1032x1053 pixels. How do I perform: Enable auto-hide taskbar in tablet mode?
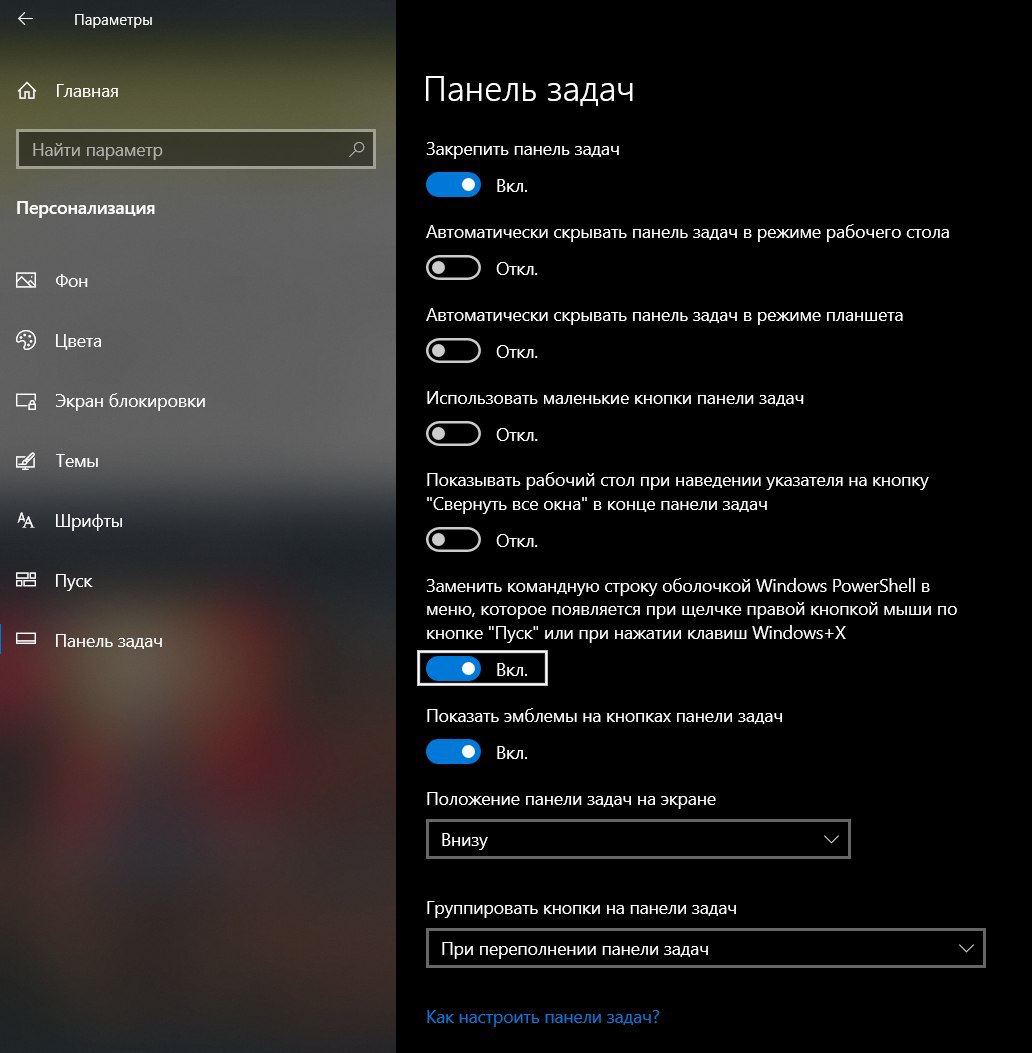(x=453, y=351)
